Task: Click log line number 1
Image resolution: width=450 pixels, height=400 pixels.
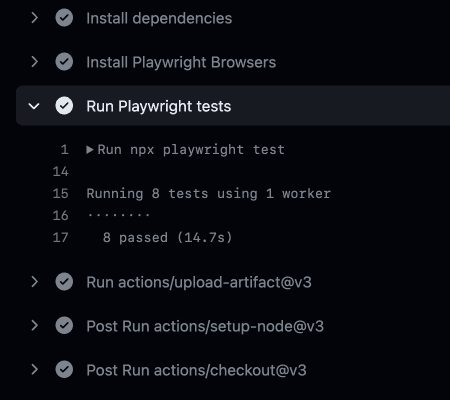Action: 65,150
